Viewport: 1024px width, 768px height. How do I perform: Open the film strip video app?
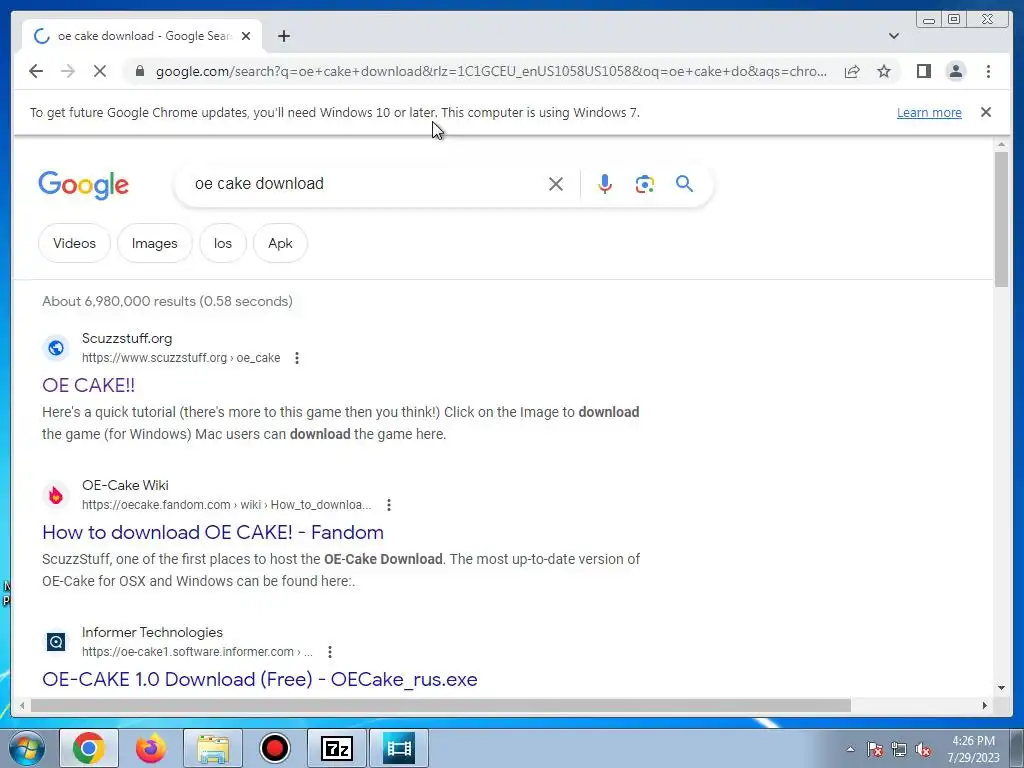[399, 748]
